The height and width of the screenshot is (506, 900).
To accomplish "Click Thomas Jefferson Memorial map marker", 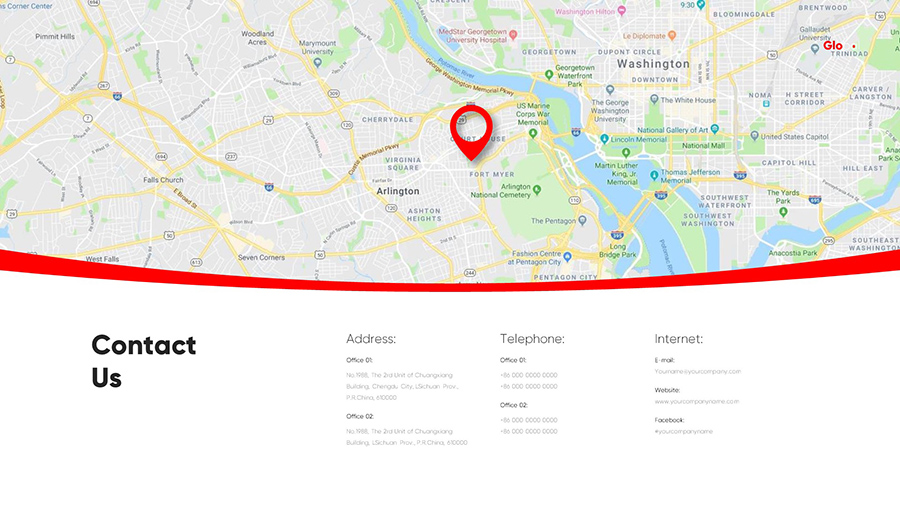I will coord(654,176).
